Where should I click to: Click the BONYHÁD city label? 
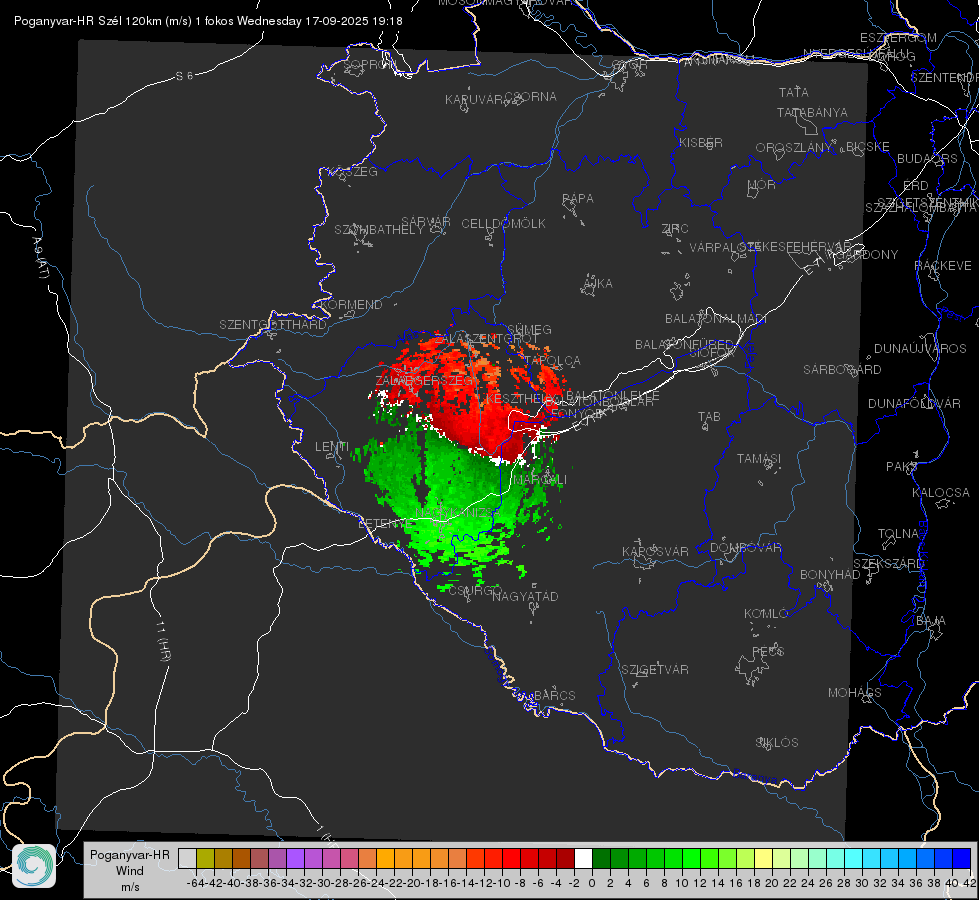click(830, 575)
